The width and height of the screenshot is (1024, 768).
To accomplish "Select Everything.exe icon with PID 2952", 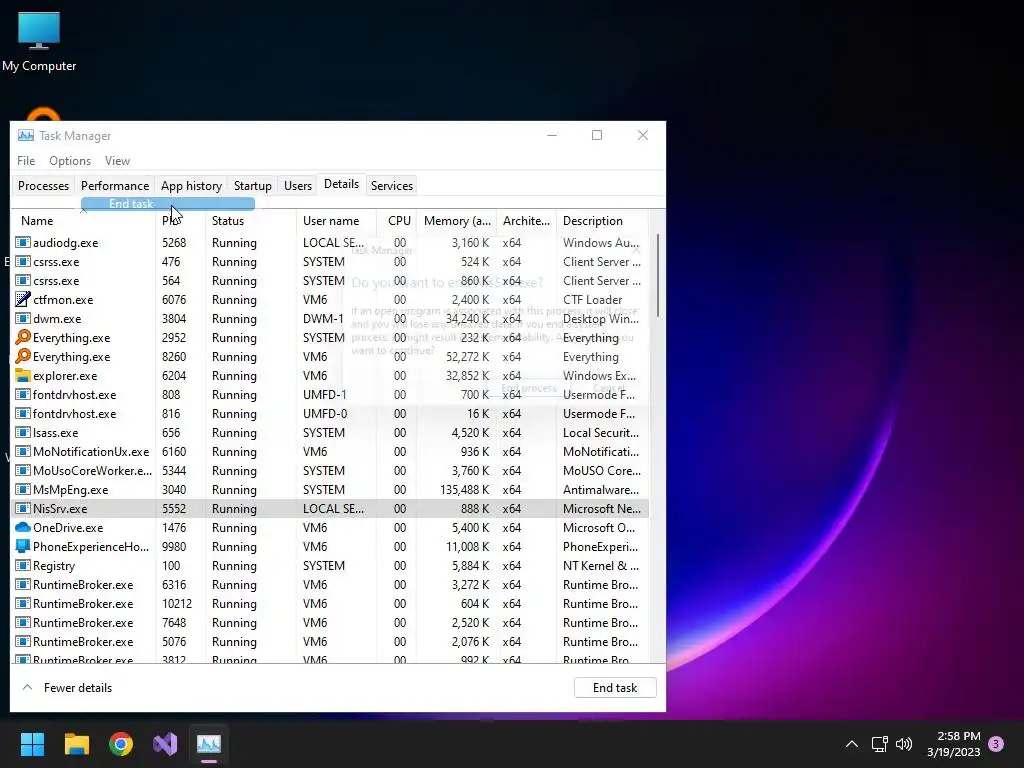I will pyautogui.click(x=23, y=338).
